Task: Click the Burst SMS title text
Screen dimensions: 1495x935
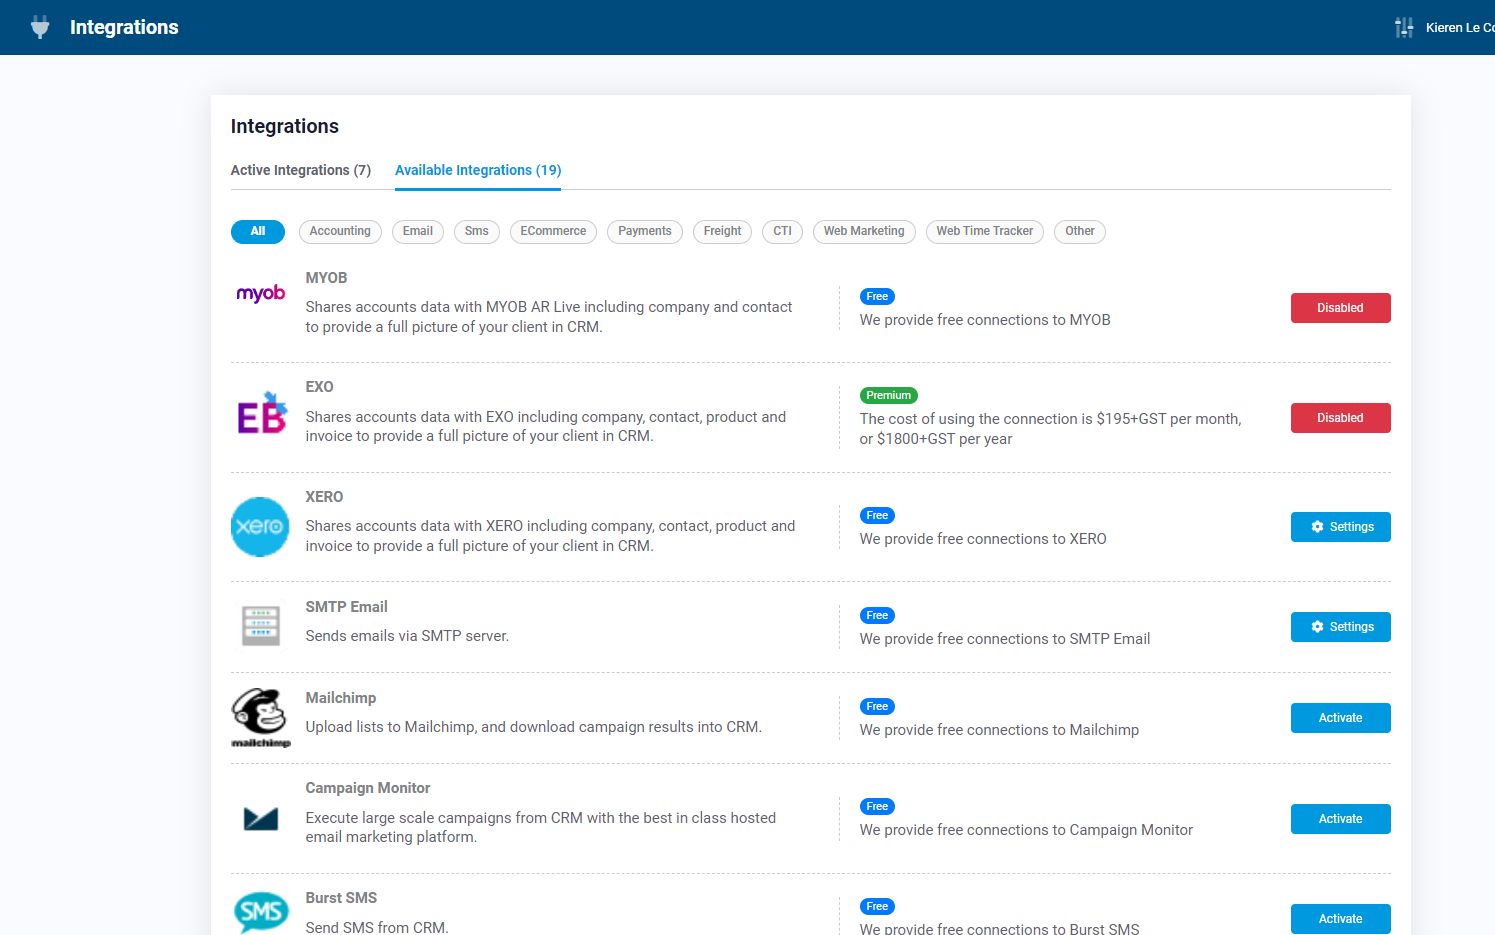Action: point(341,898)
